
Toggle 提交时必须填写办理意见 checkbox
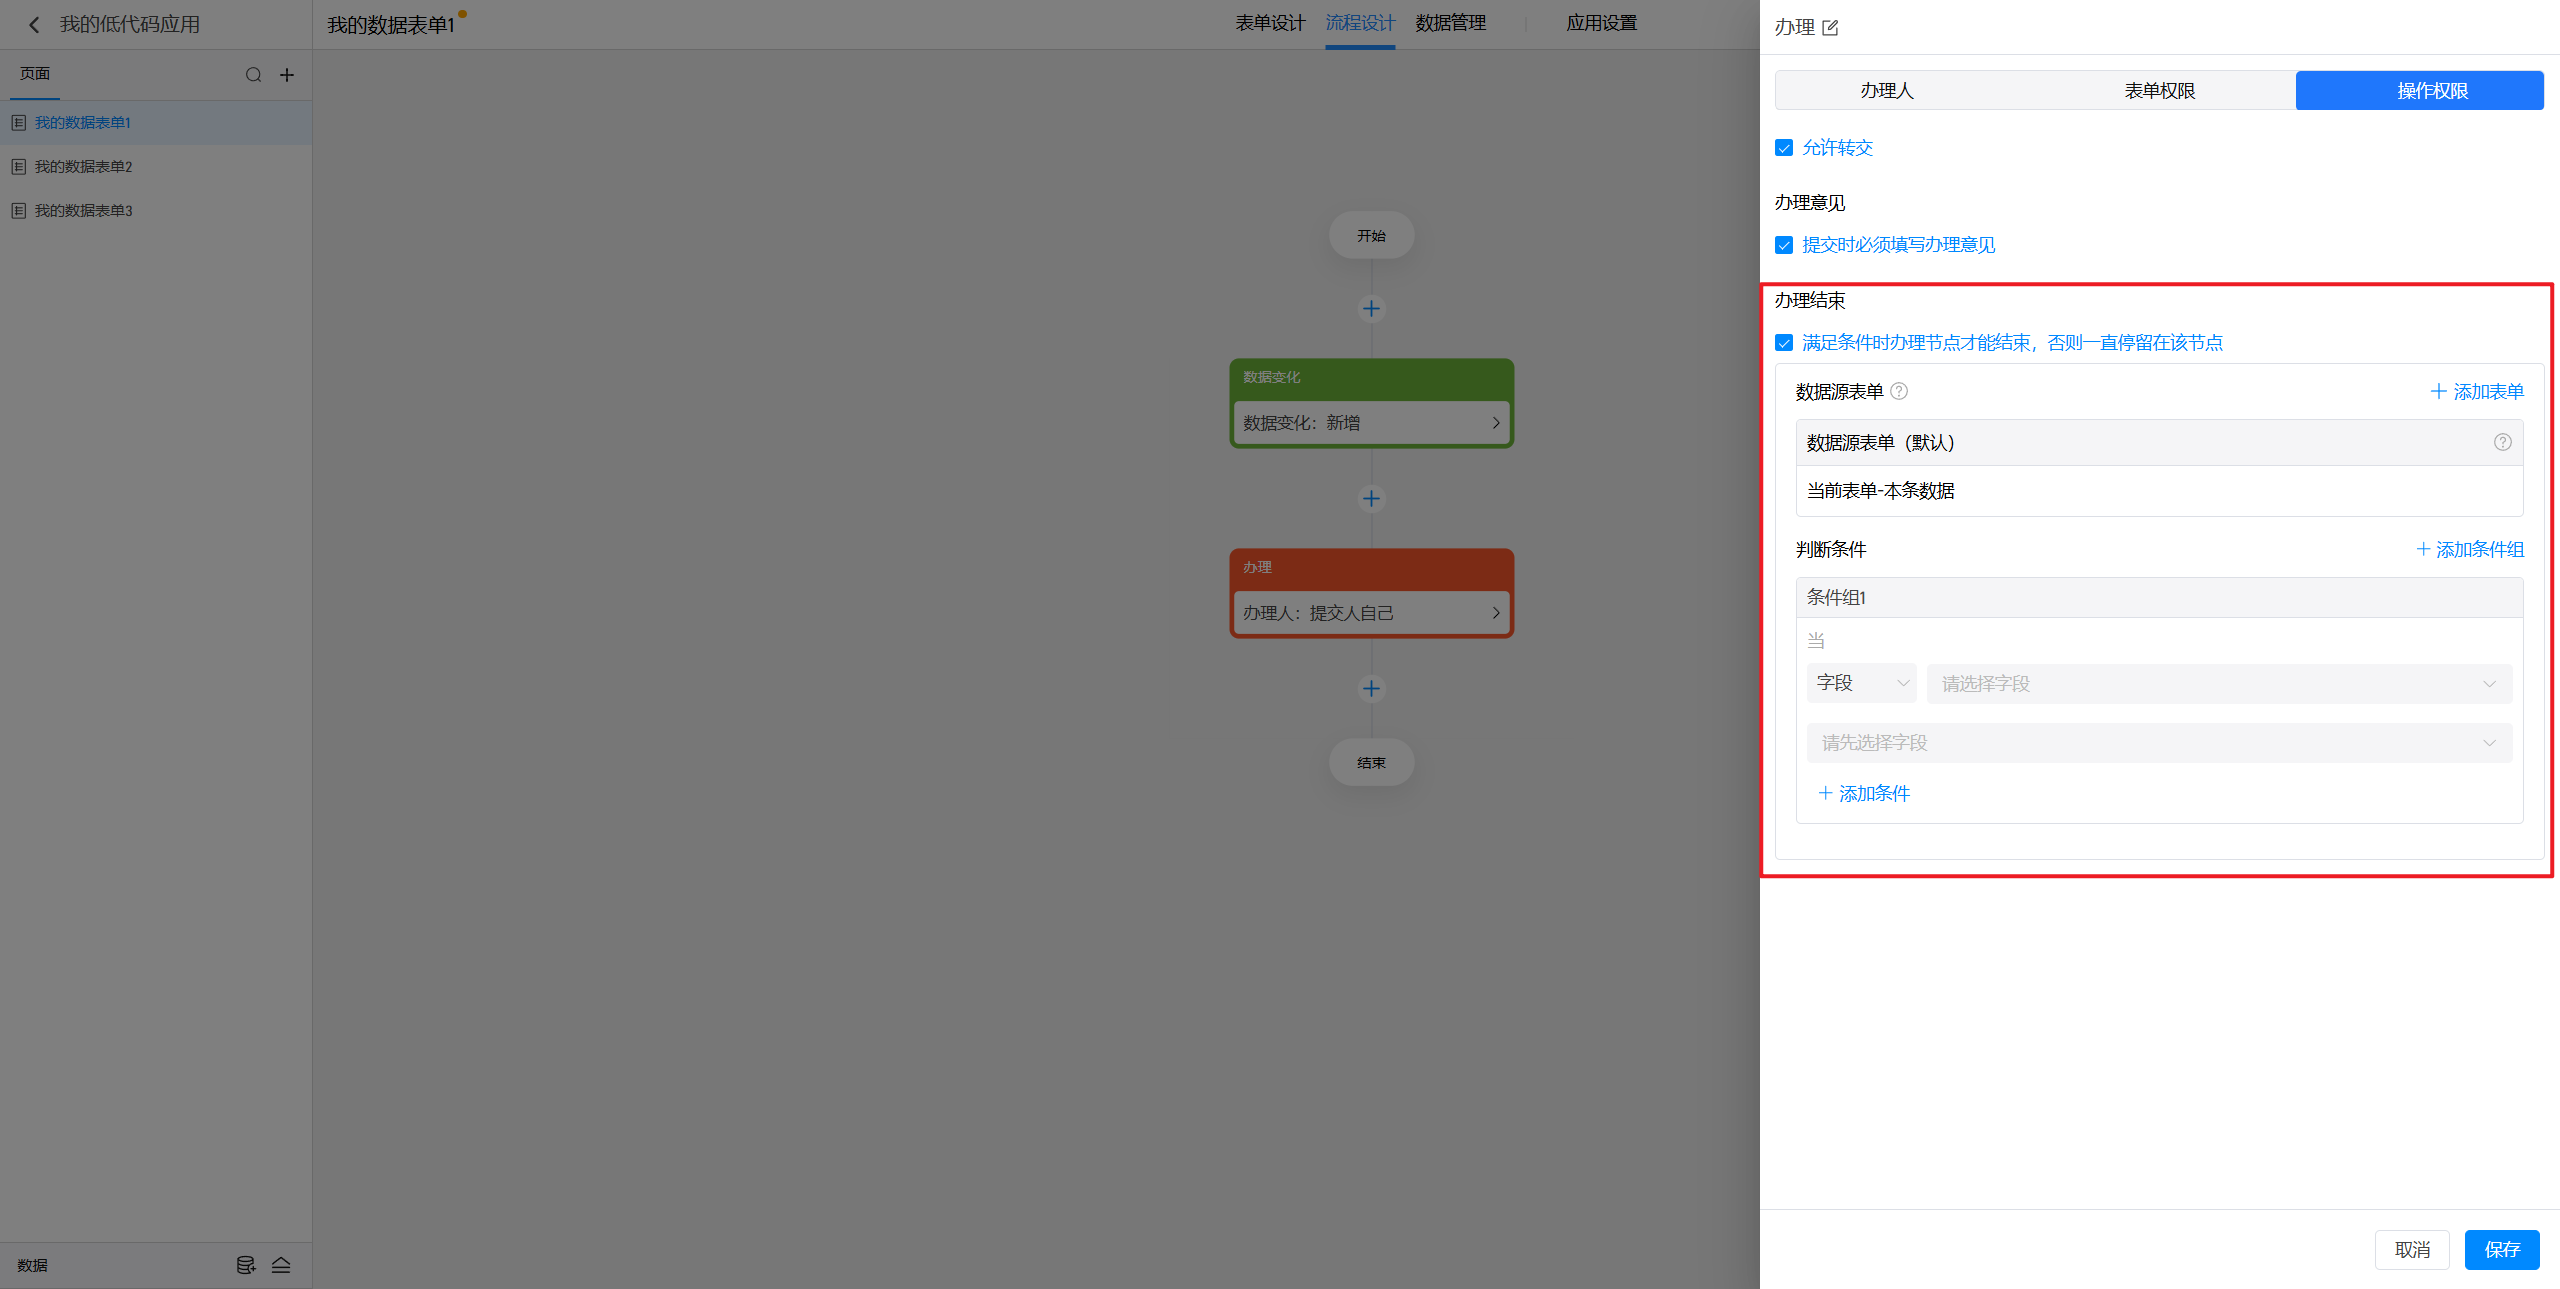[x=1784, y=245]
